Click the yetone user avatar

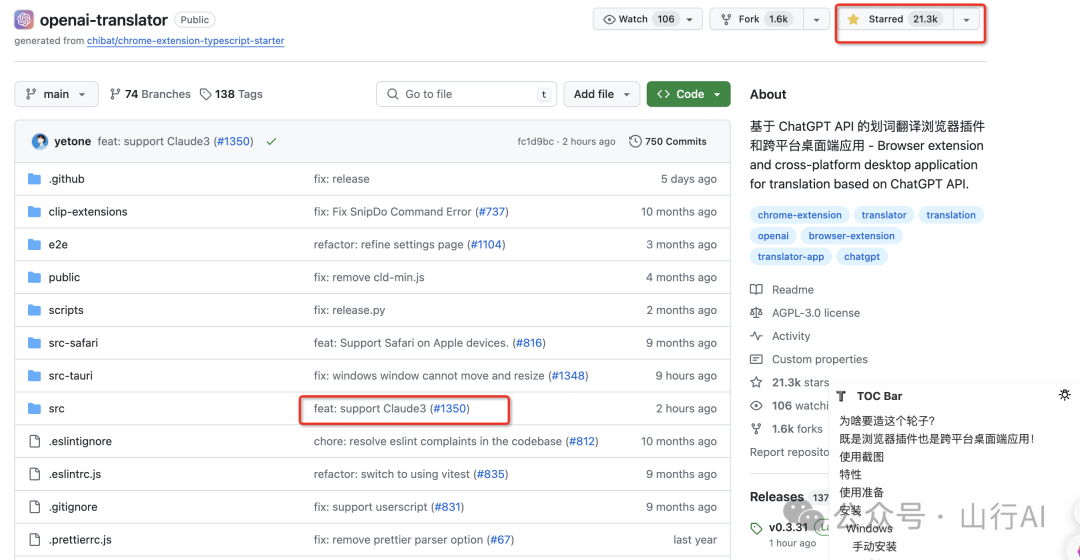coord(40,142)
